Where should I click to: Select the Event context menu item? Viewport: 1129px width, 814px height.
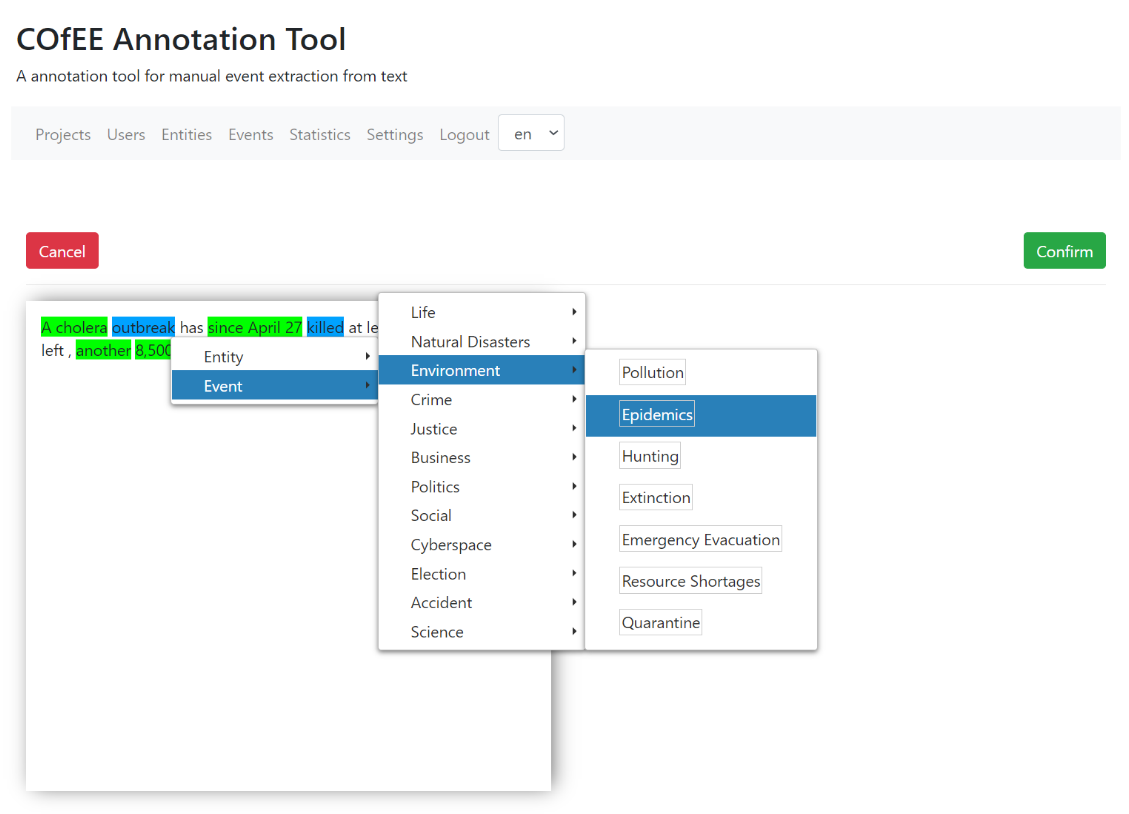pyautogui.click(x=275, y=386)
